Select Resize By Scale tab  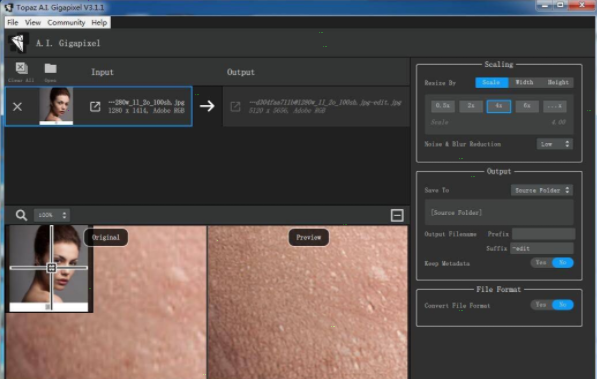492,82
